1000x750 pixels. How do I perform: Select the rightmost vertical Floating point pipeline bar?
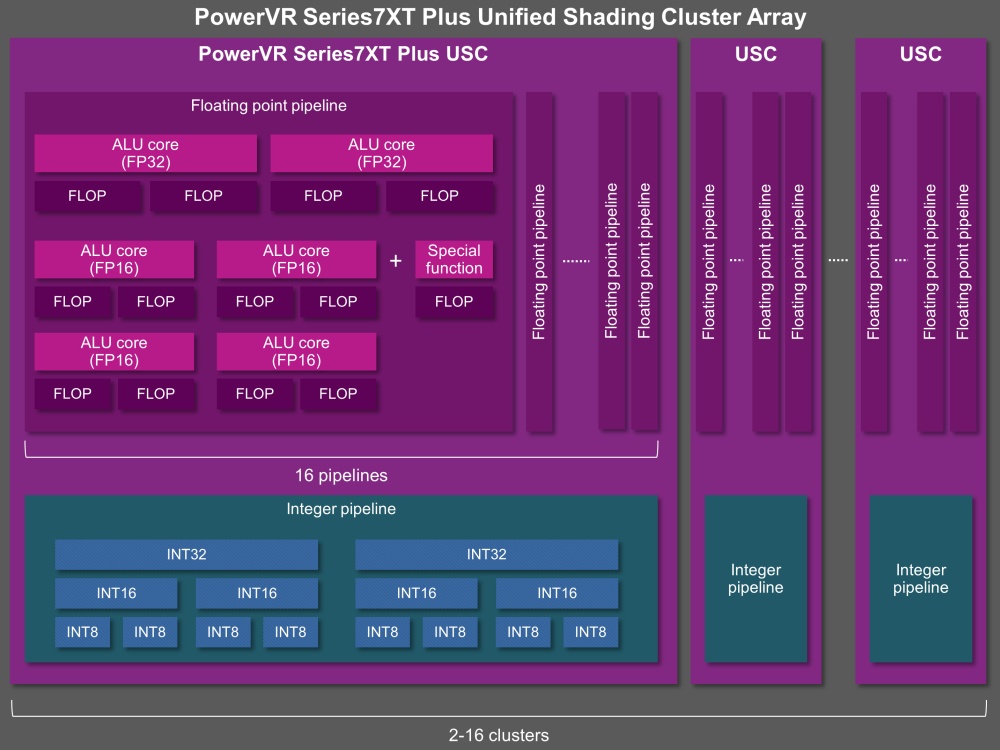pos(963,261)
